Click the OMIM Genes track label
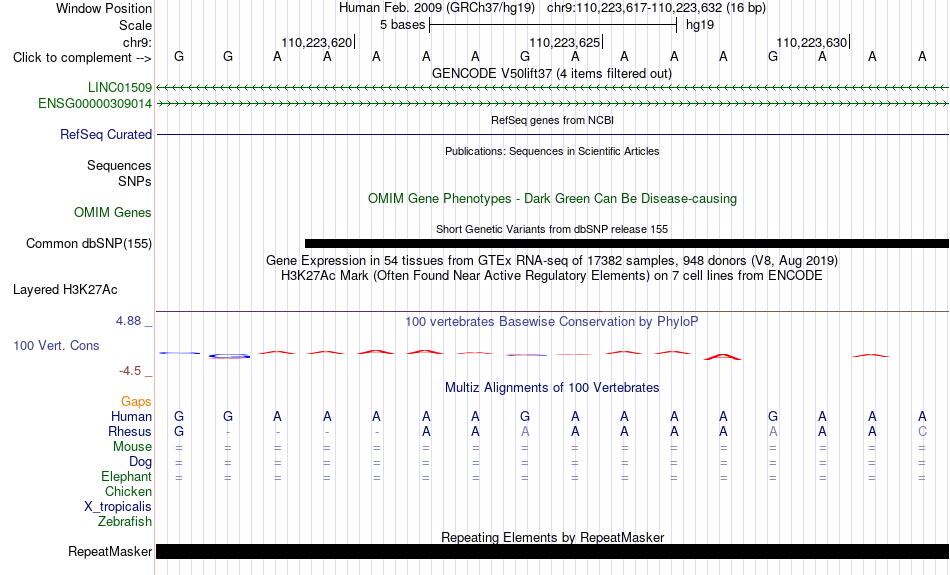 pyautogui.click(x=113, y=213)
